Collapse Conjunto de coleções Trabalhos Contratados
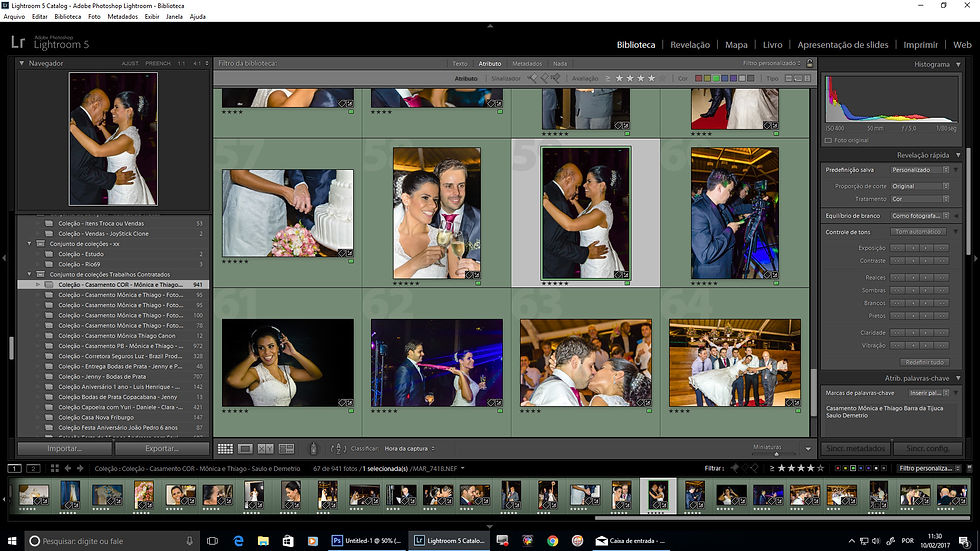The image size is (980, 551). [x=29, y=274]
